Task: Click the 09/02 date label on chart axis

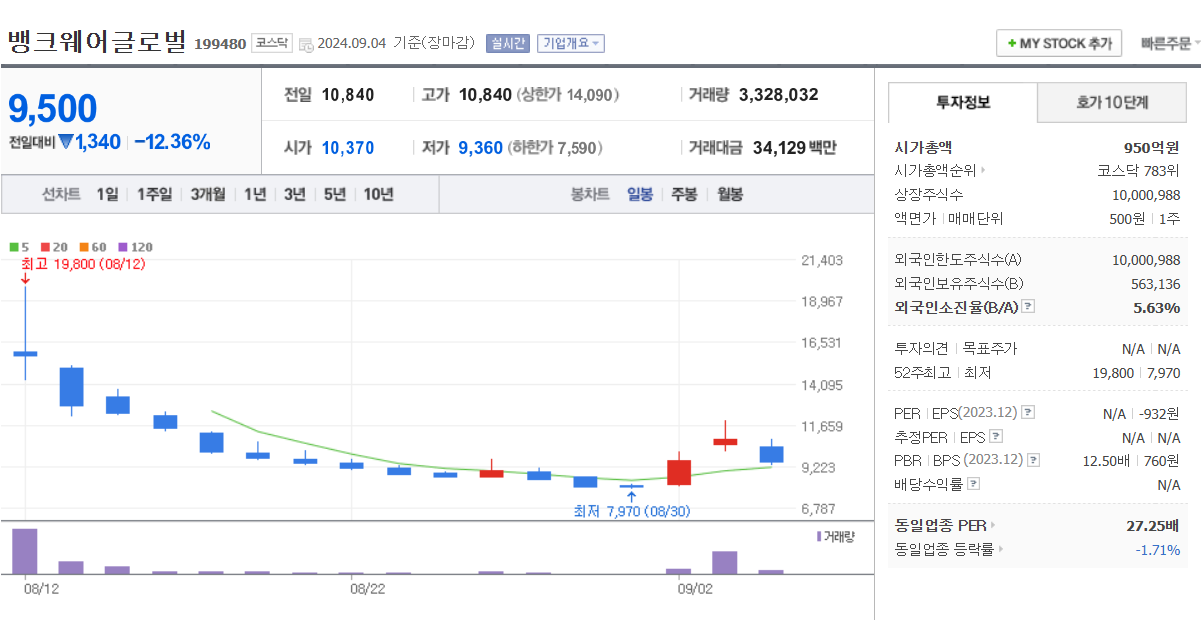Action: tap(694, 590)
